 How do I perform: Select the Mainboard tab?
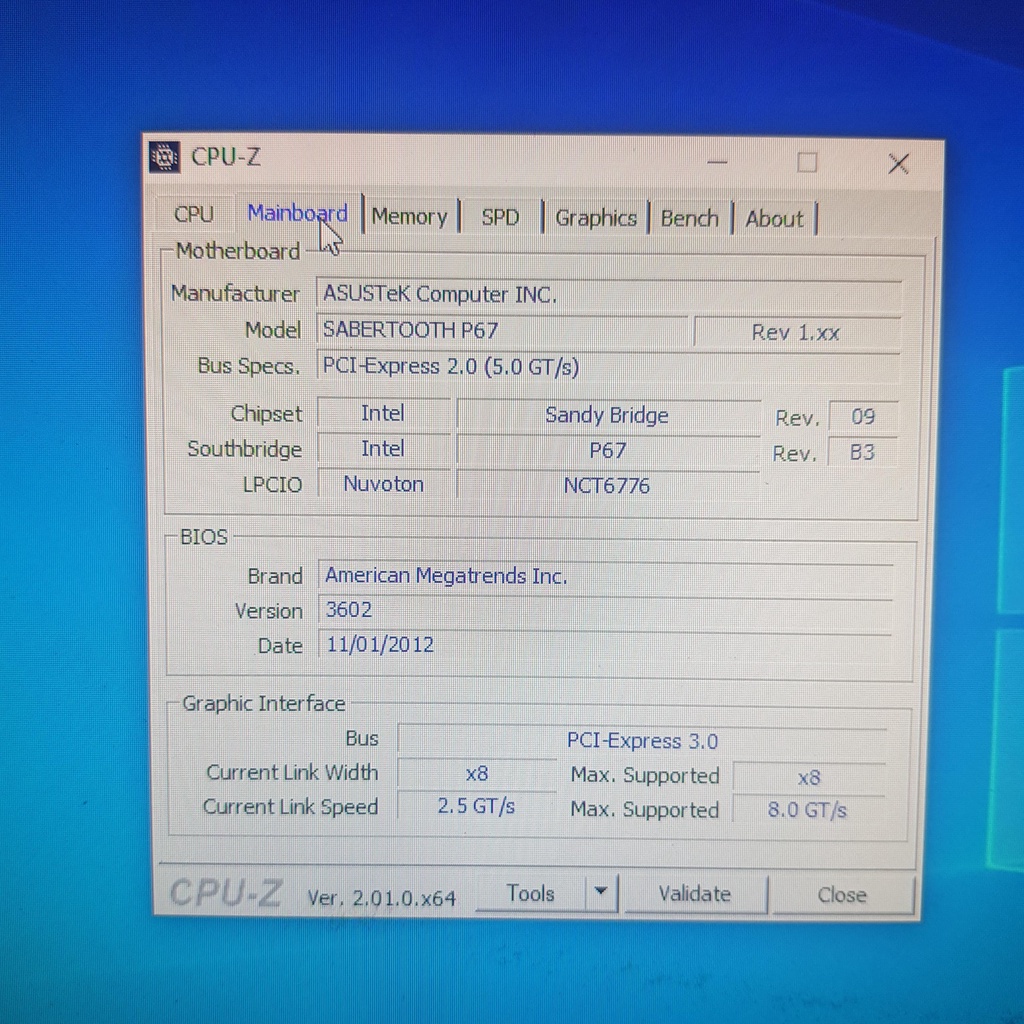297,214
